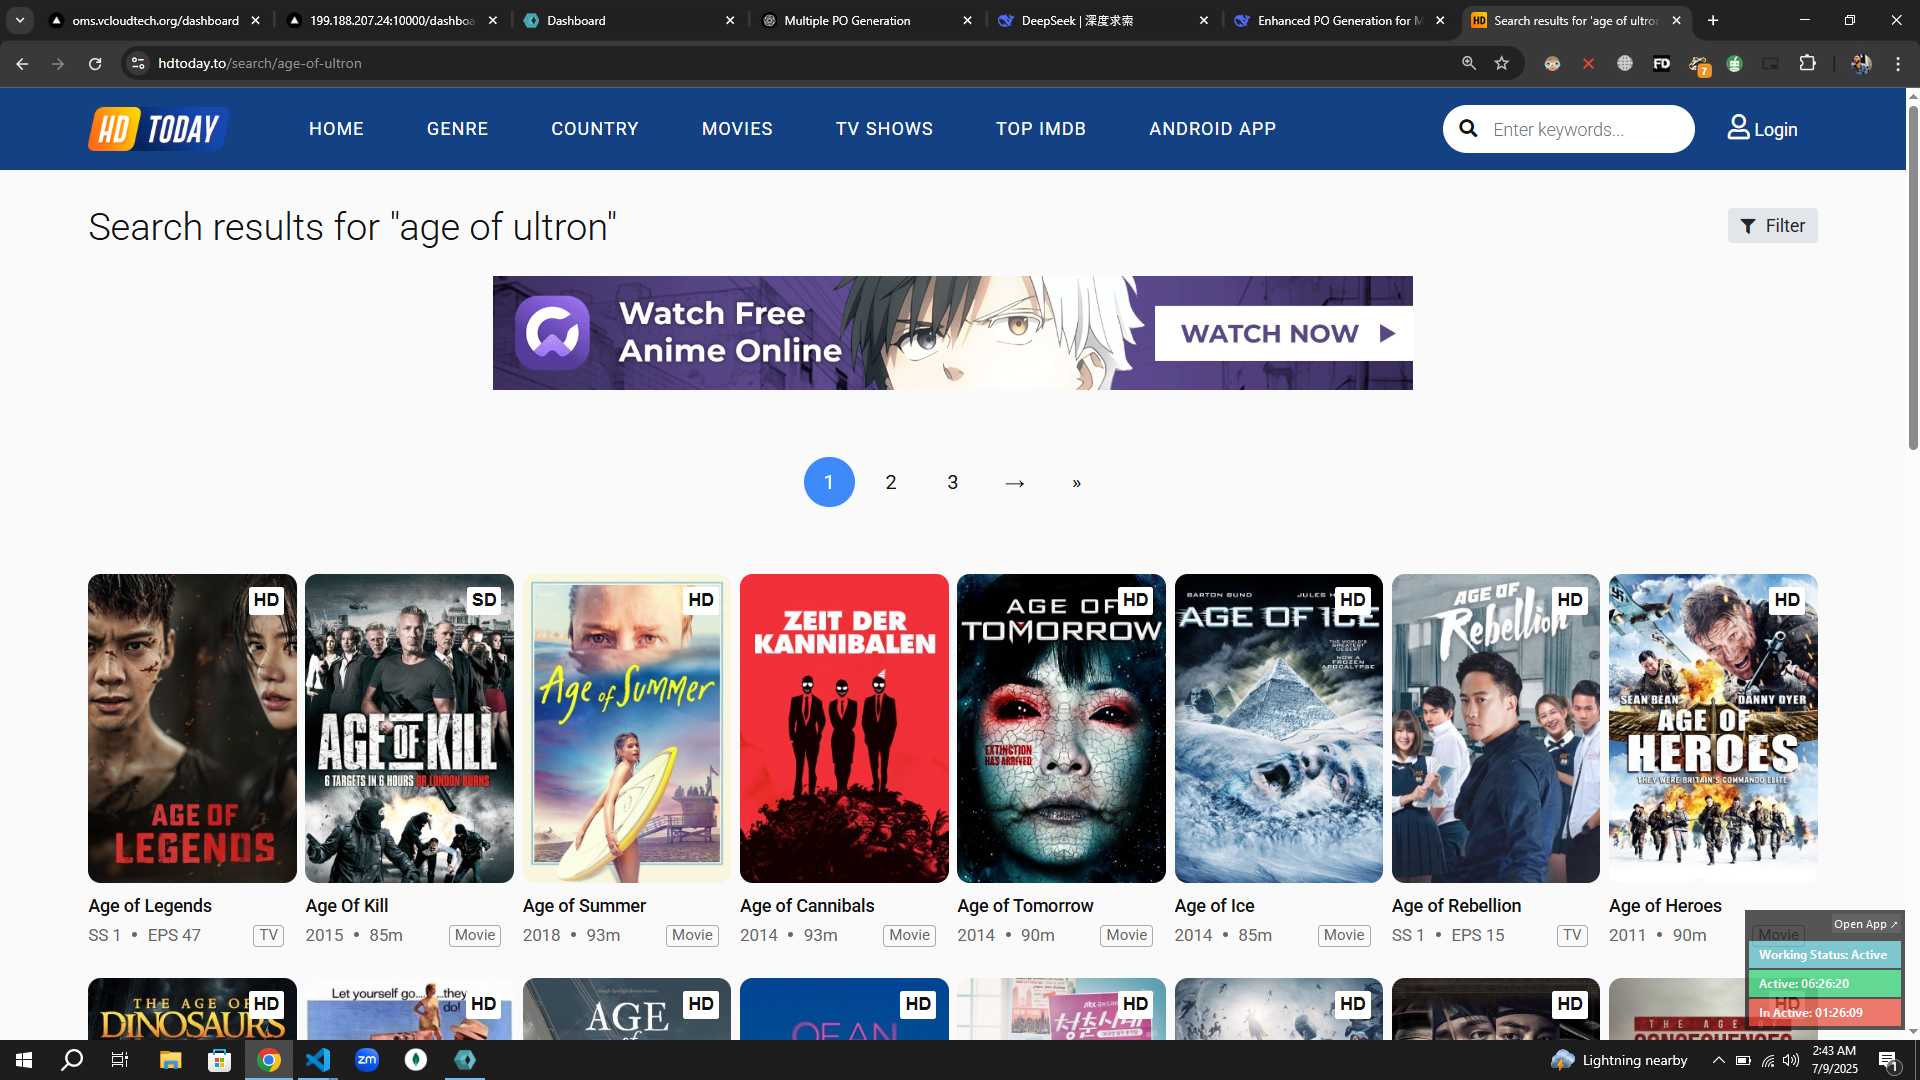
Task: Open The Age of Dinosaurs poster
Action: tap(192, 1008)
